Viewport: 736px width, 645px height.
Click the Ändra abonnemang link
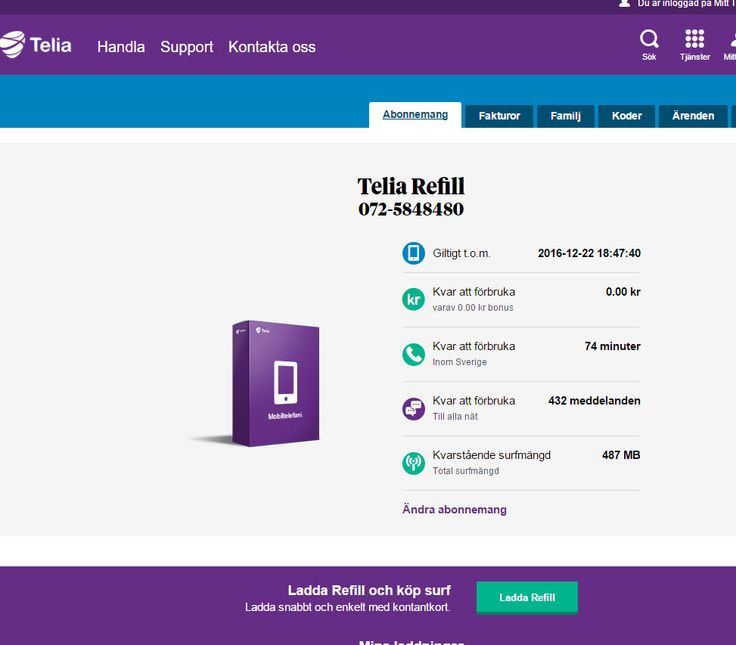pyautogui.click(x=454, y=509)
